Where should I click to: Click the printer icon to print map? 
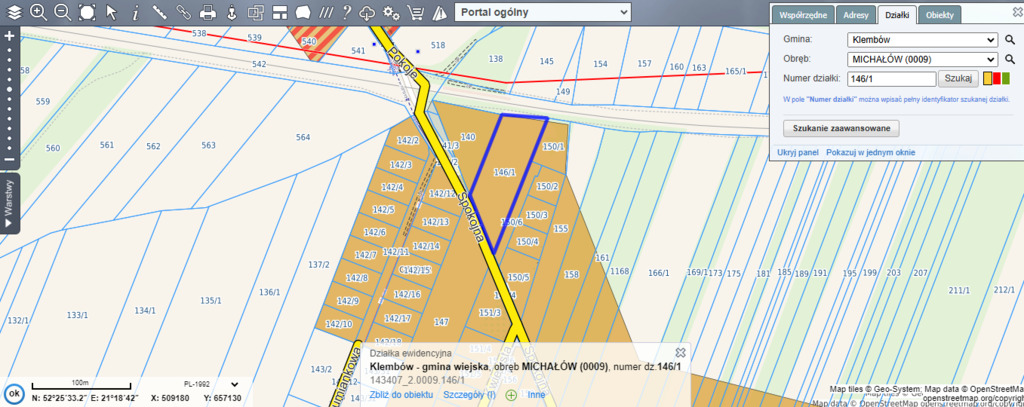(208, 13)
